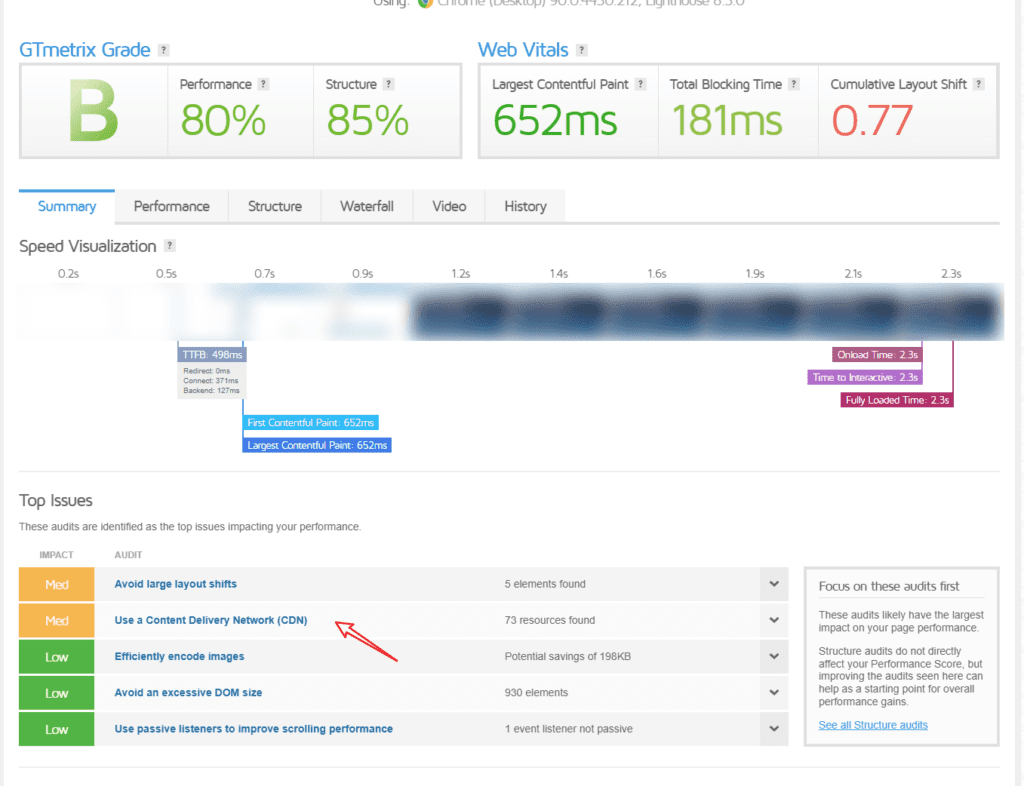View the History tab

(x=525, y=206)
